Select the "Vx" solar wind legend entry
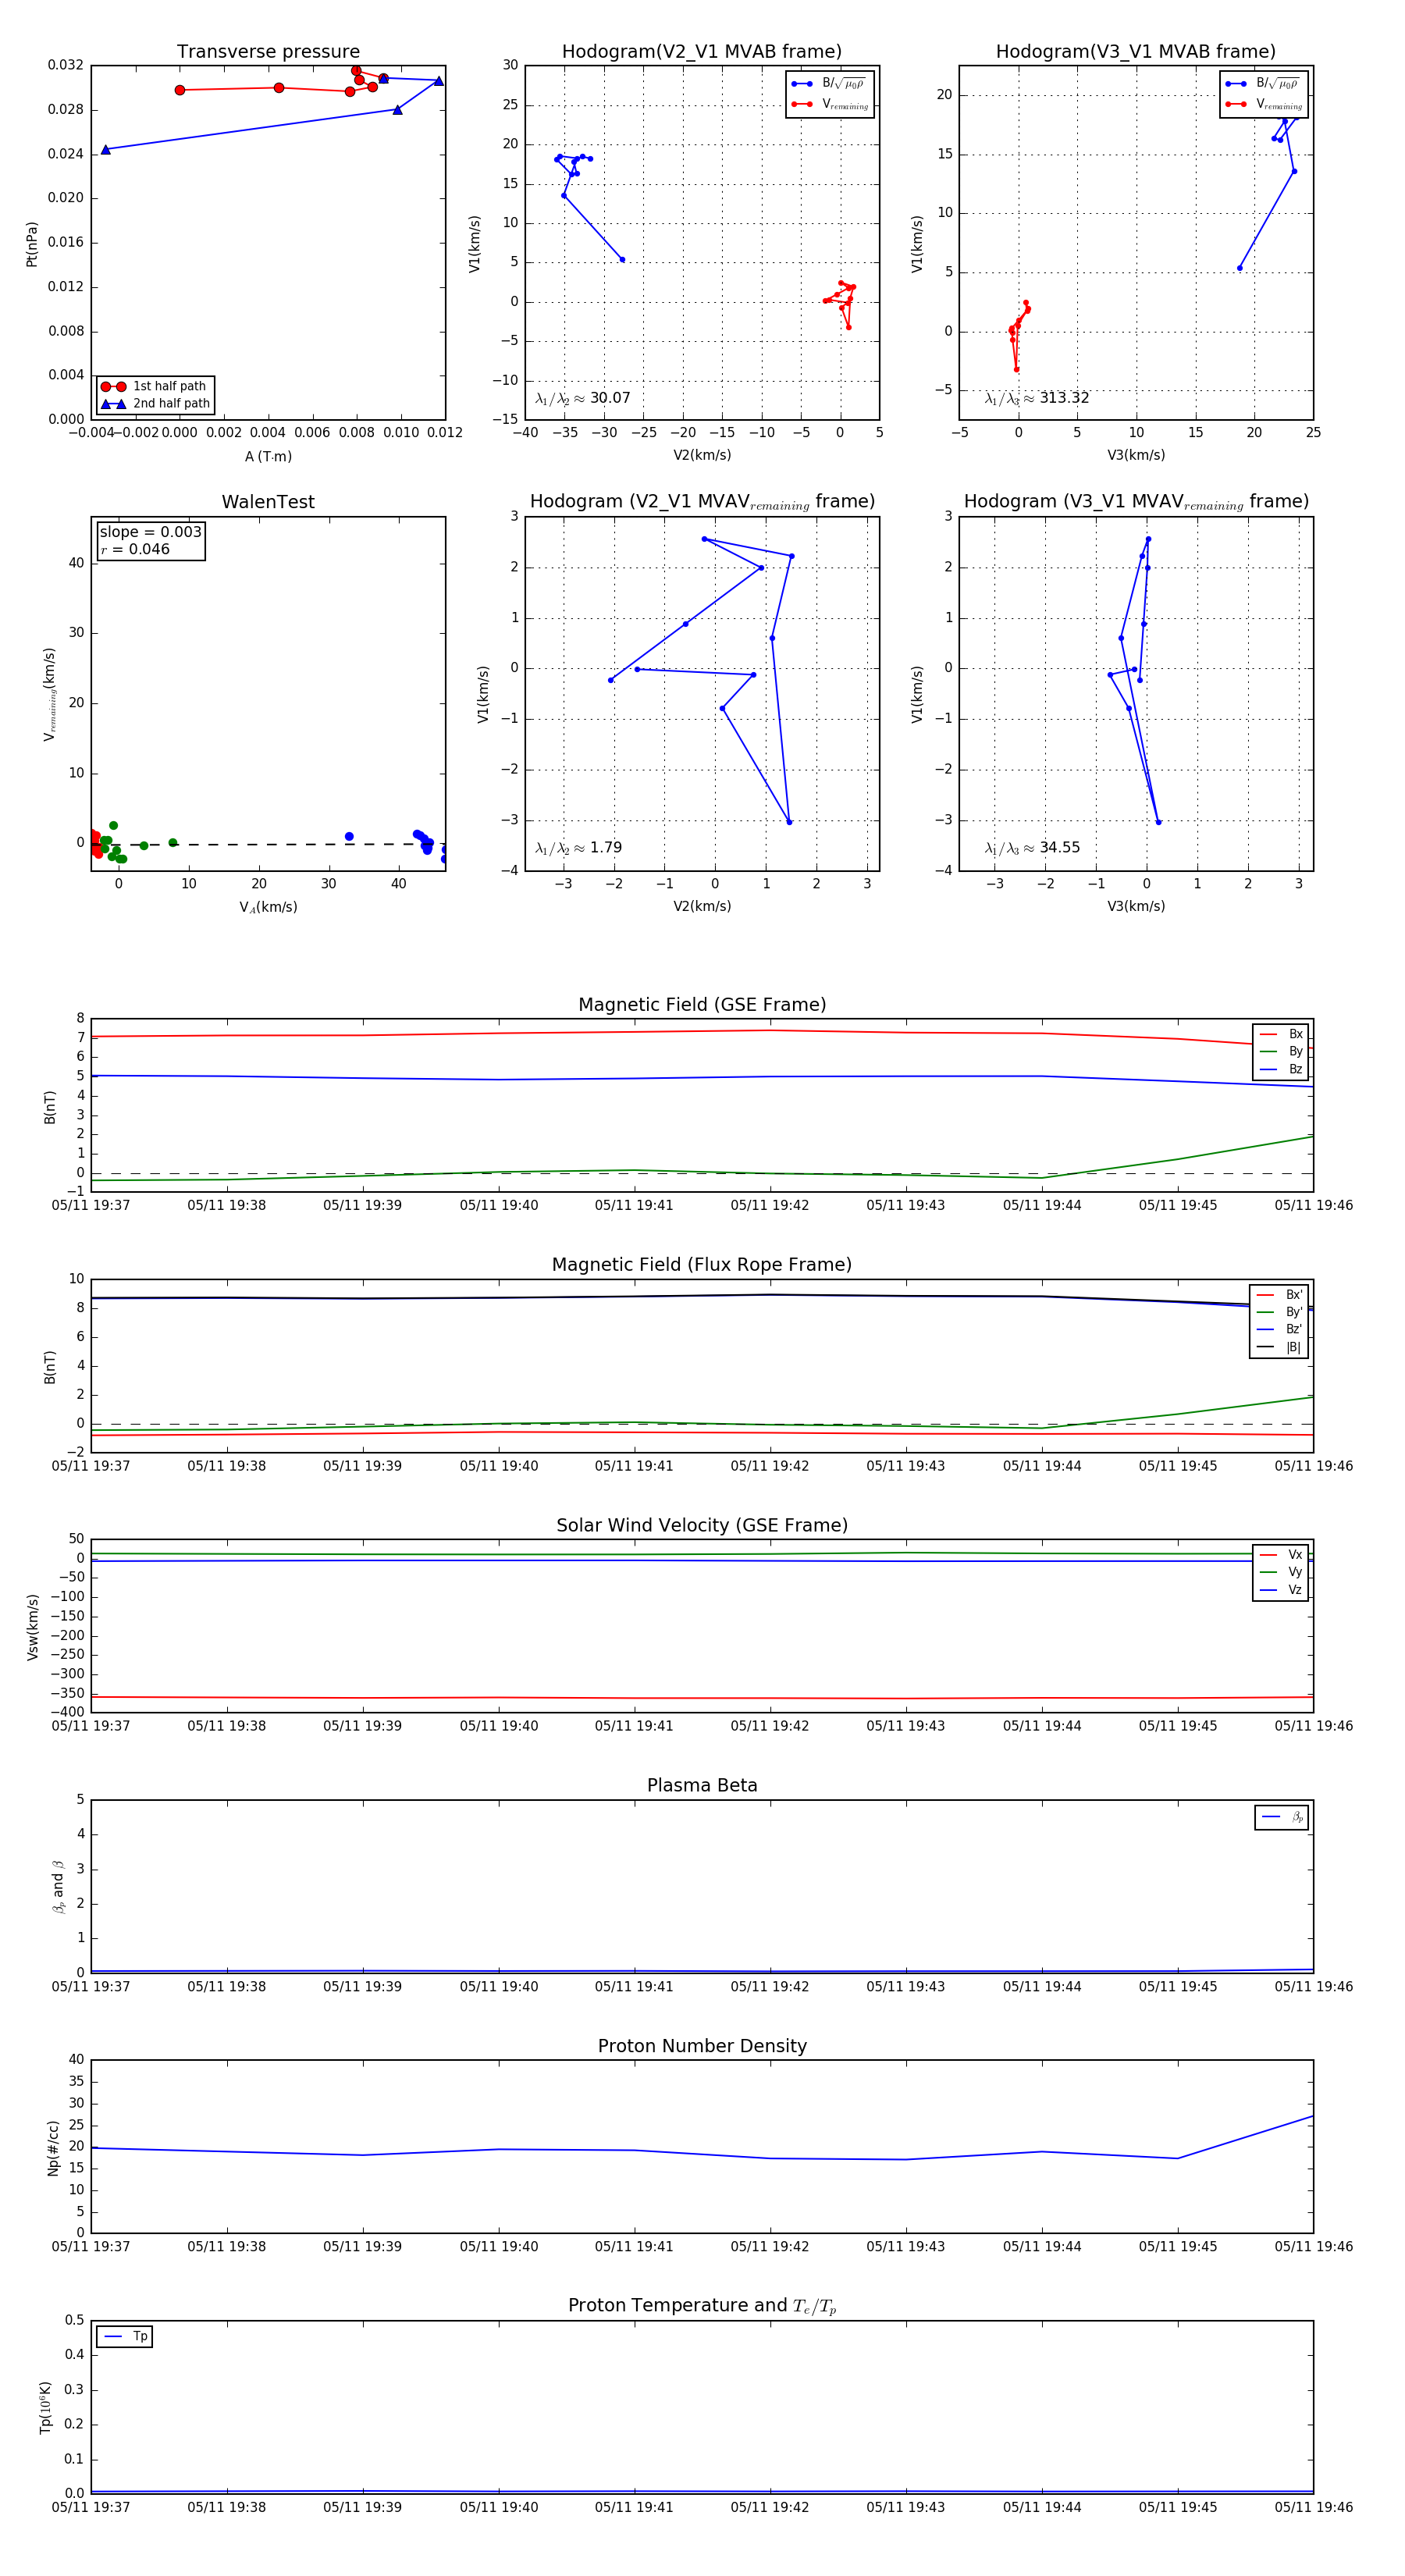The height and width of the screenshot is (2576, 1405). pos(1281,1554)
